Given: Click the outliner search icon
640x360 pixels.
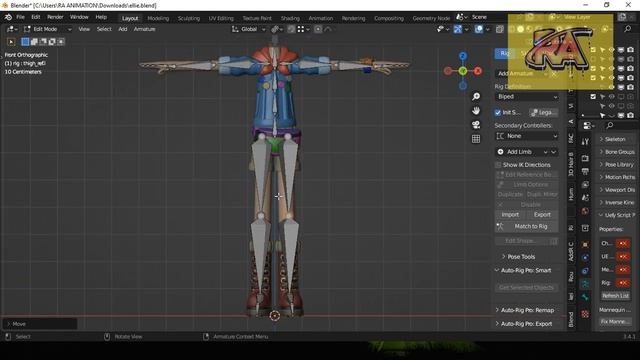Looking at the screenshot, I should 628,29.
